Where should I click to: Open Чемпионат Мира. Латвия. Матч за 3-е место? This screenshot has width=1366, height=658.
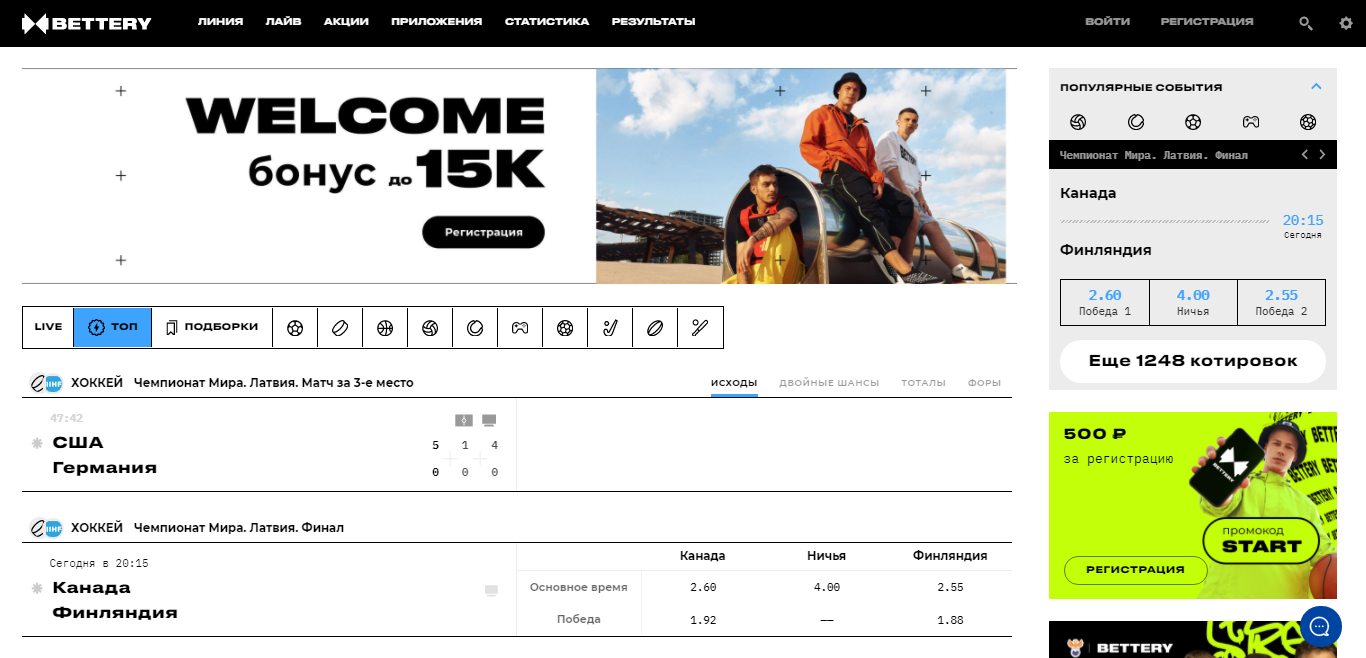tap(273, 383)
